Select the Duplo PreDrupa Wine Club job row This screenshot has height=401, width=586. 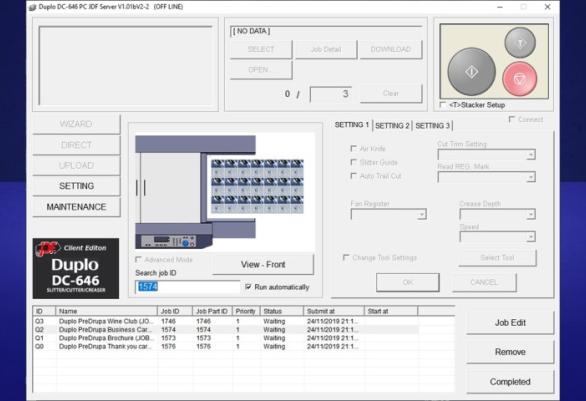coord(225,321)
